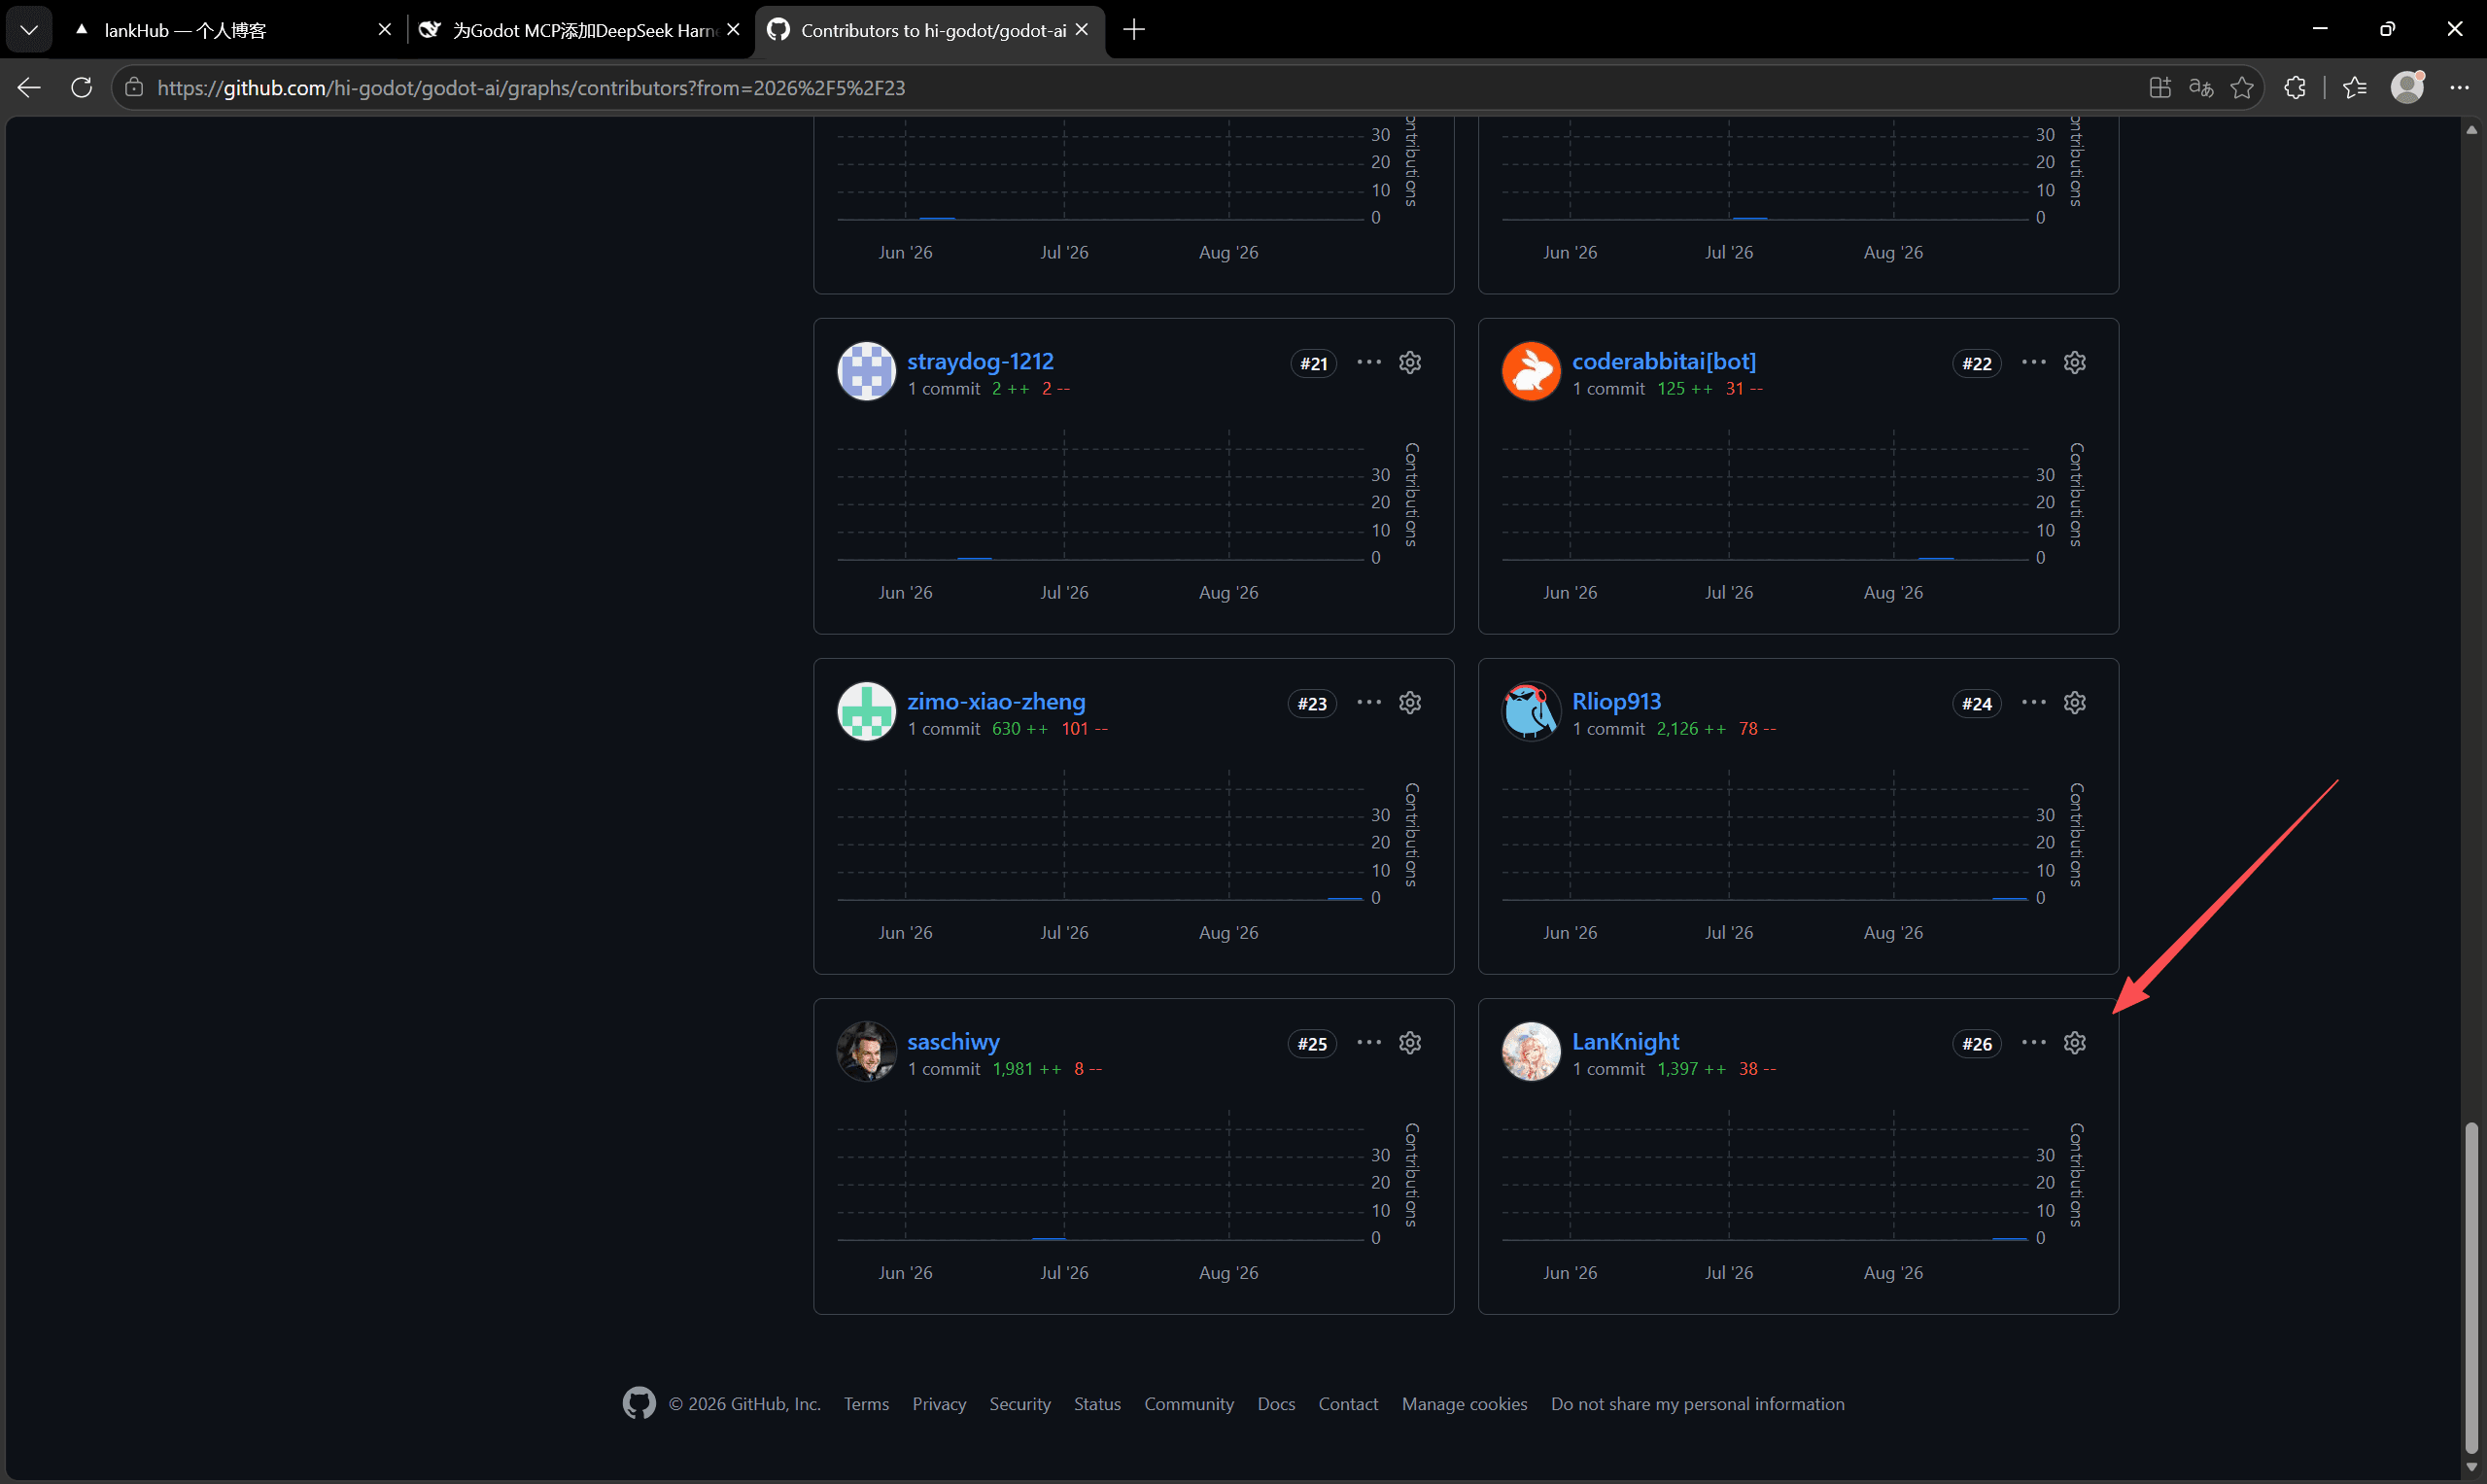Open gear settings on straydog-1212 card
The height and width of the screenshot is (1484, 2487).
pos(1410,362)
